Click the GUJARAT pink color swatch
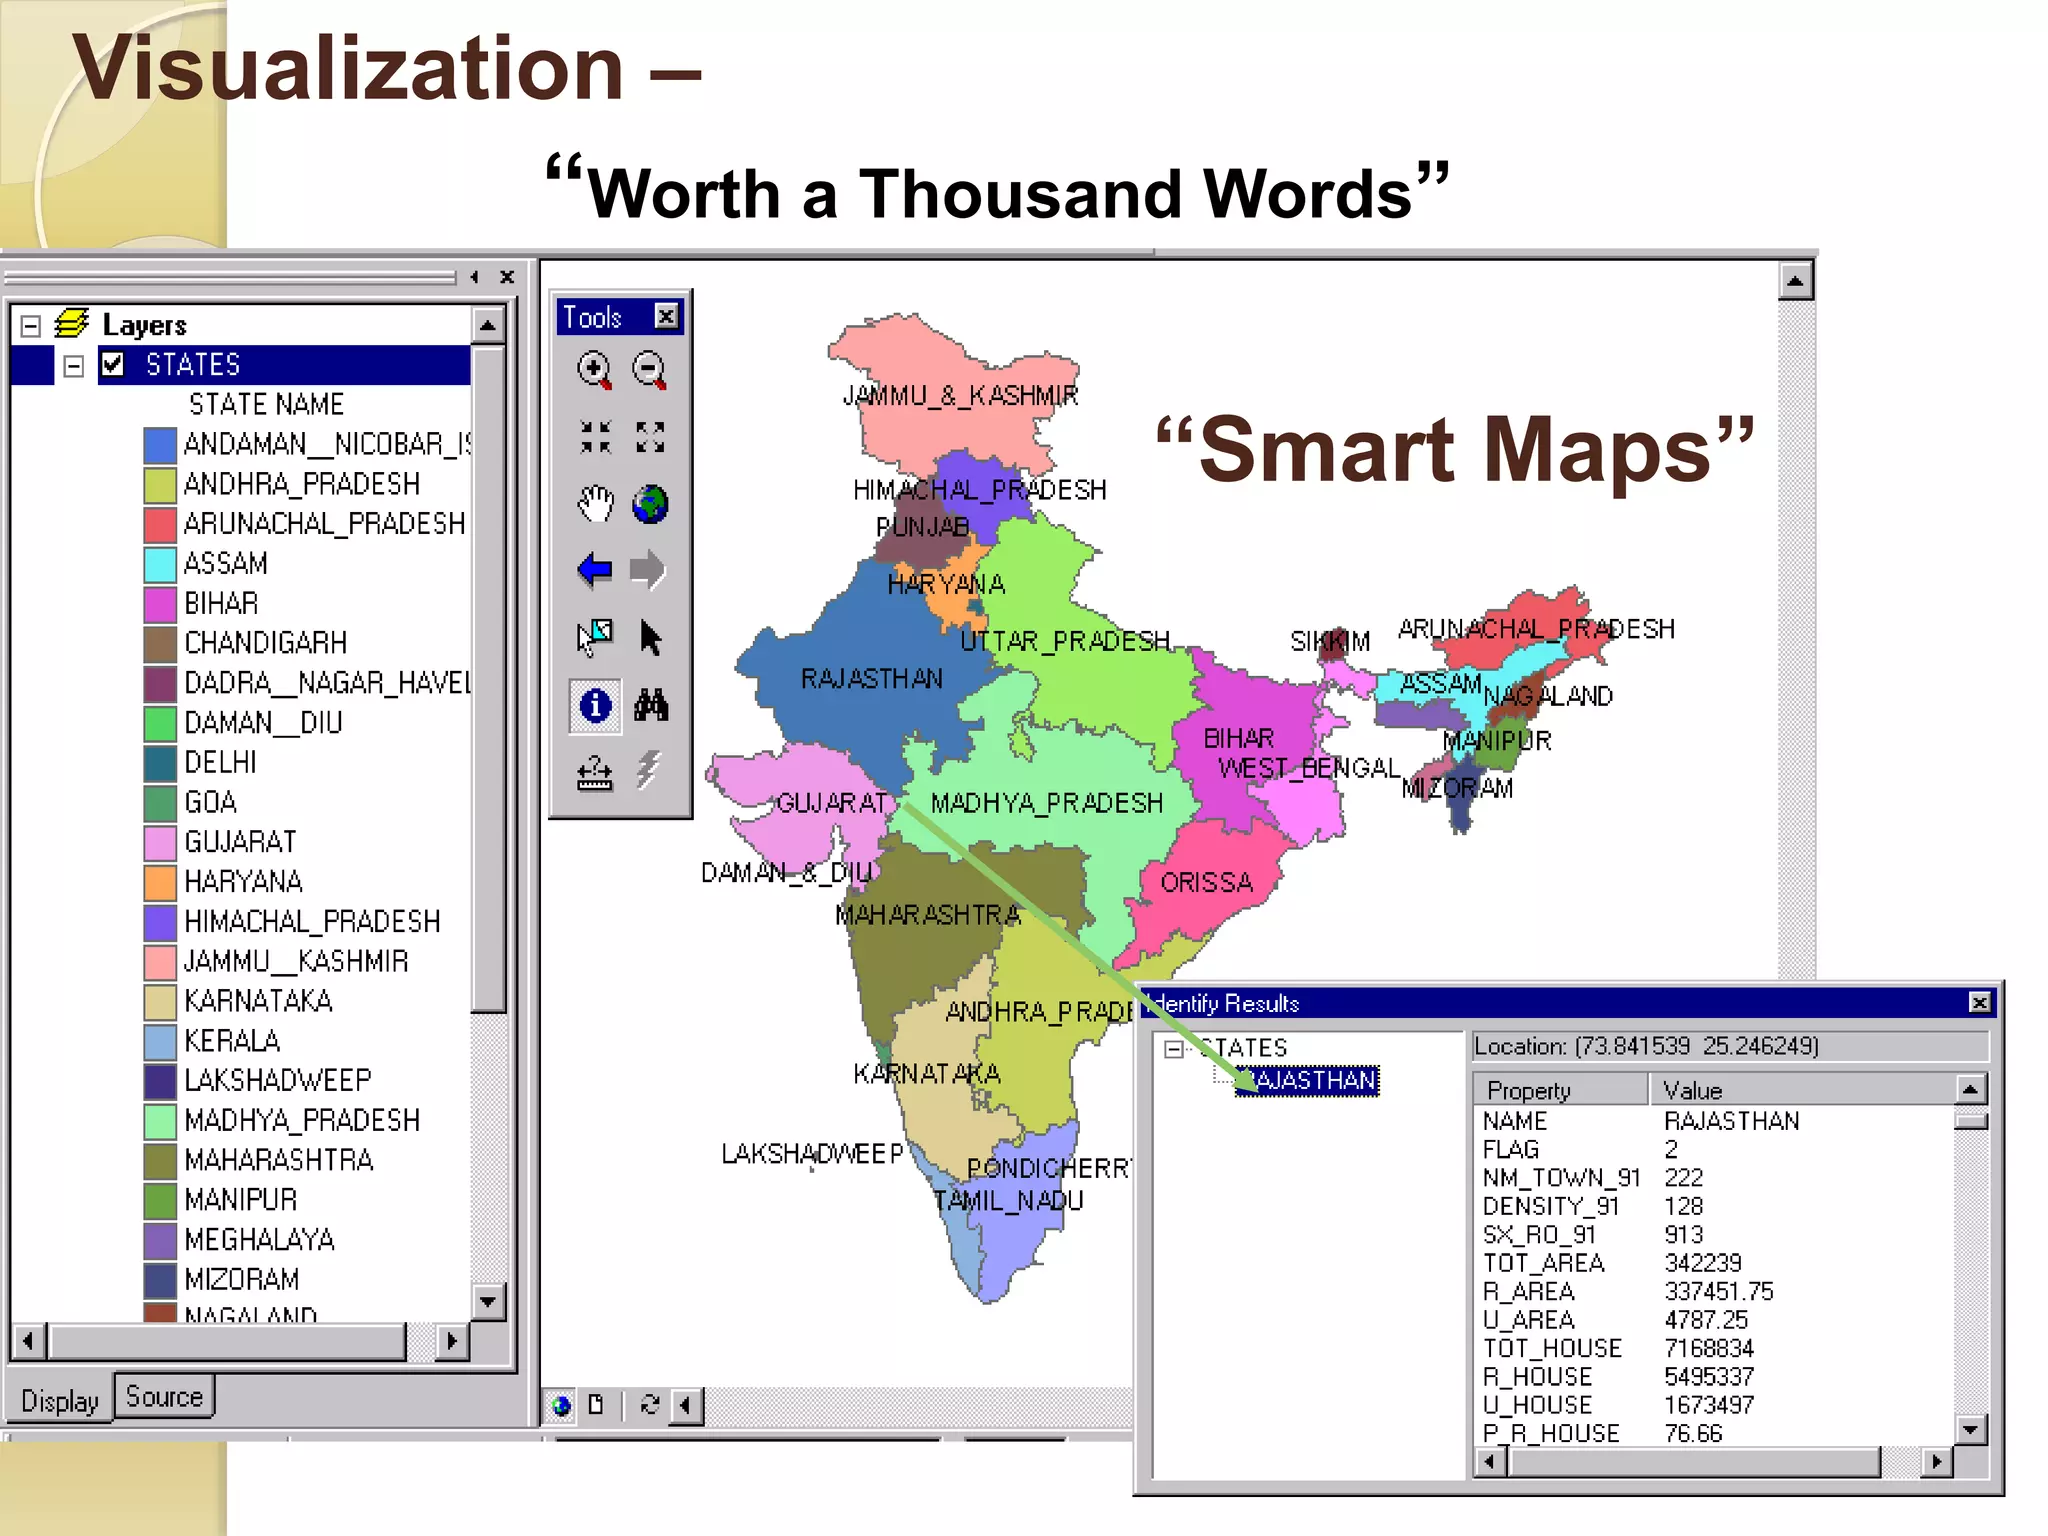 [x=160, y=842]
